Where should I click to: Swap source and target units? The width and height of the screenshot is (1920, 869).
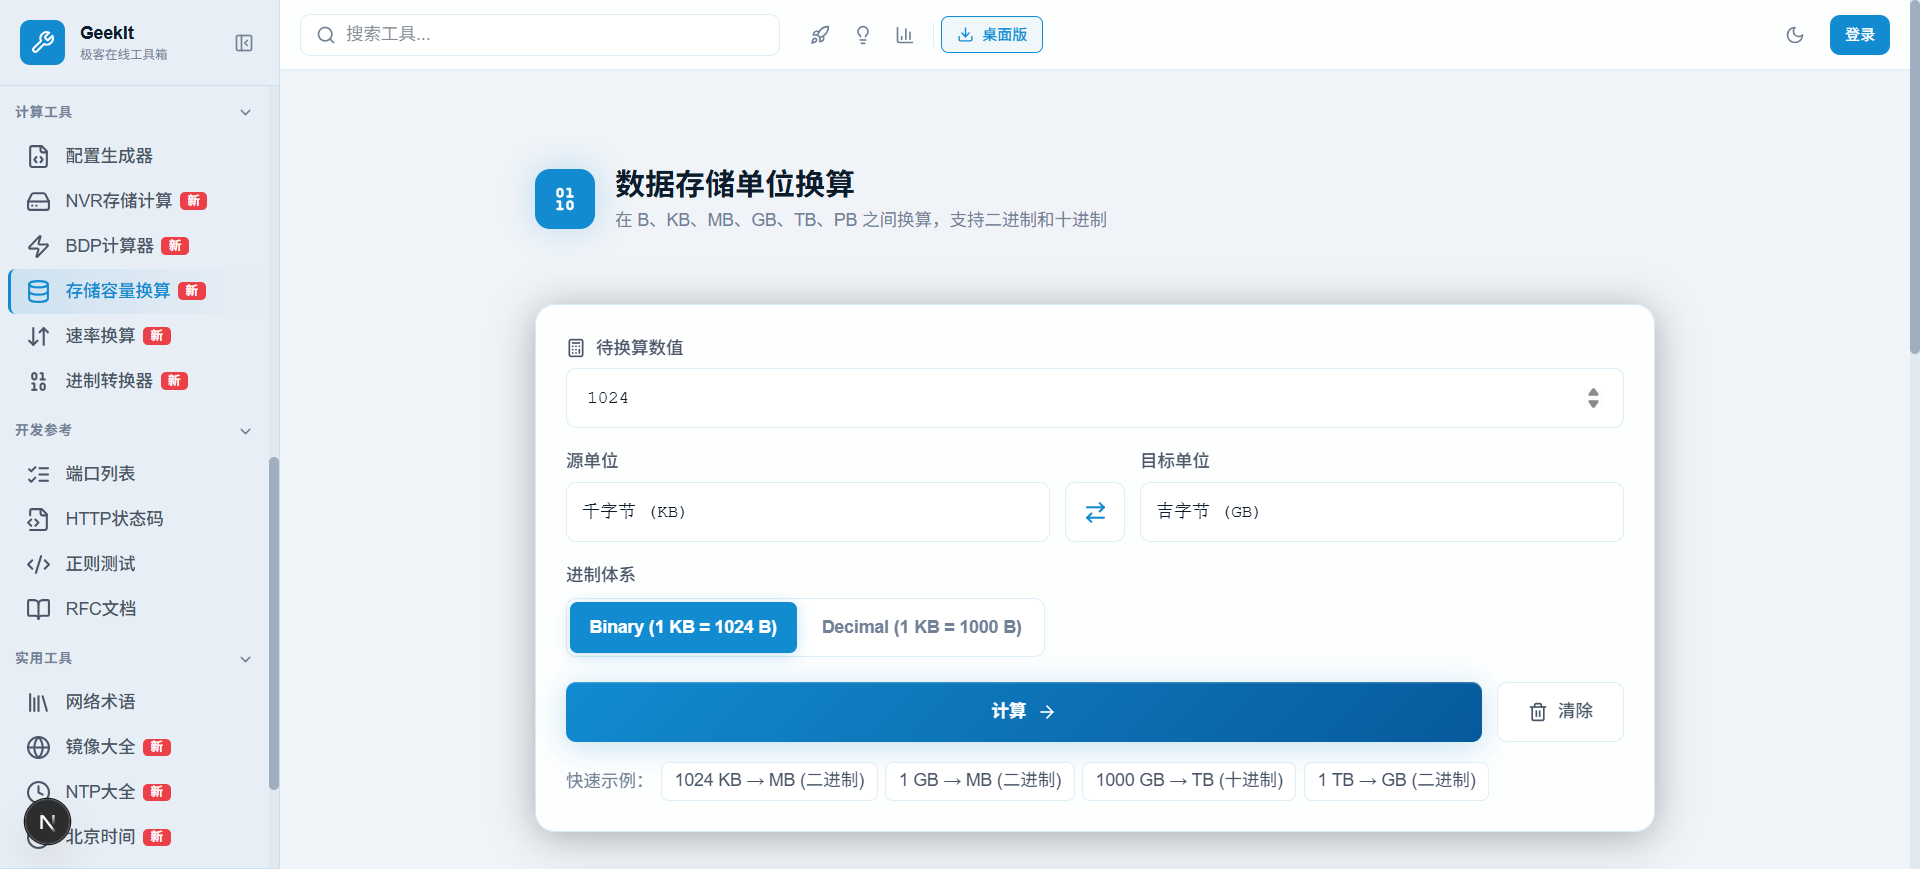[1095, 512]
